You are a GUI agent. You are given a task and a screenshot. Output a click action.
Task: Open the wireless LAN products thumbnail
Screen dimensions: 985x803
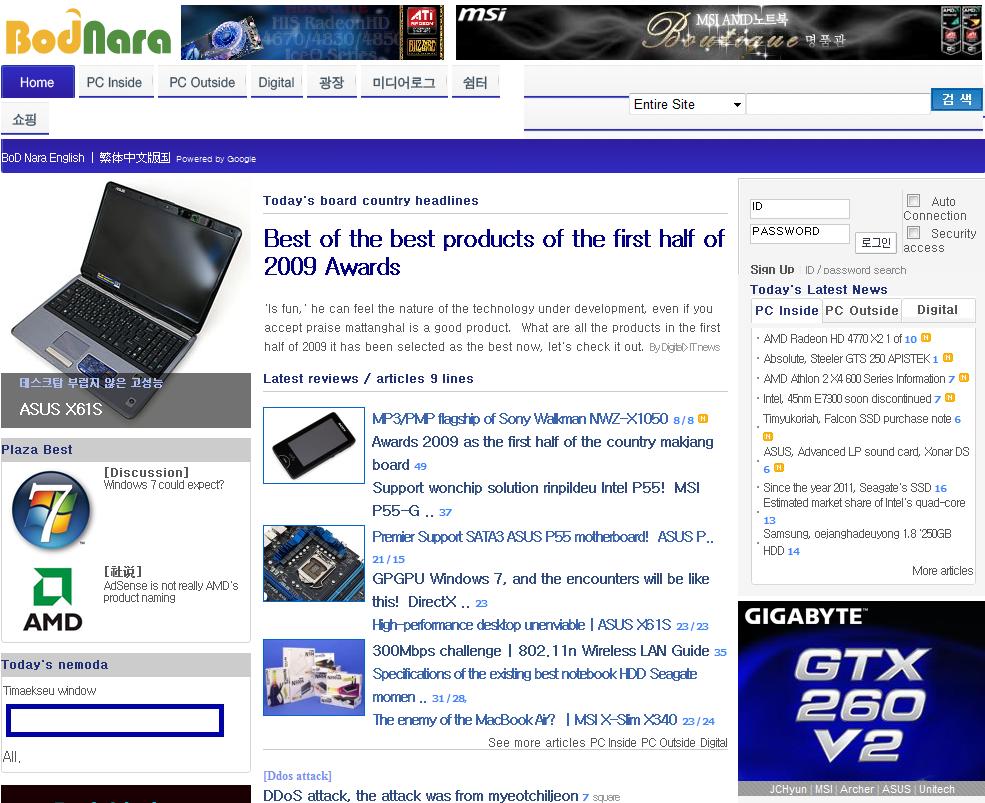pyautogui.click(x=313, y=677)
